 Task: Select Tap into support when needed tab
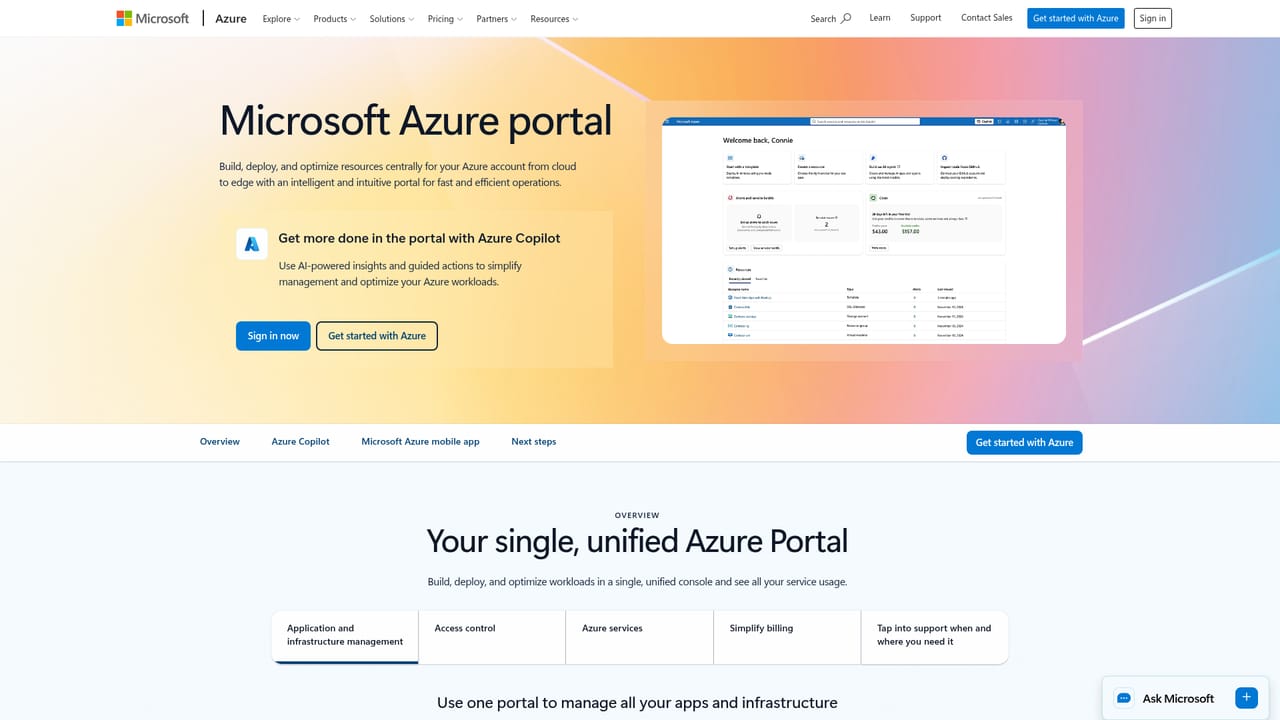pyautogui.click(x=934, y=636)
